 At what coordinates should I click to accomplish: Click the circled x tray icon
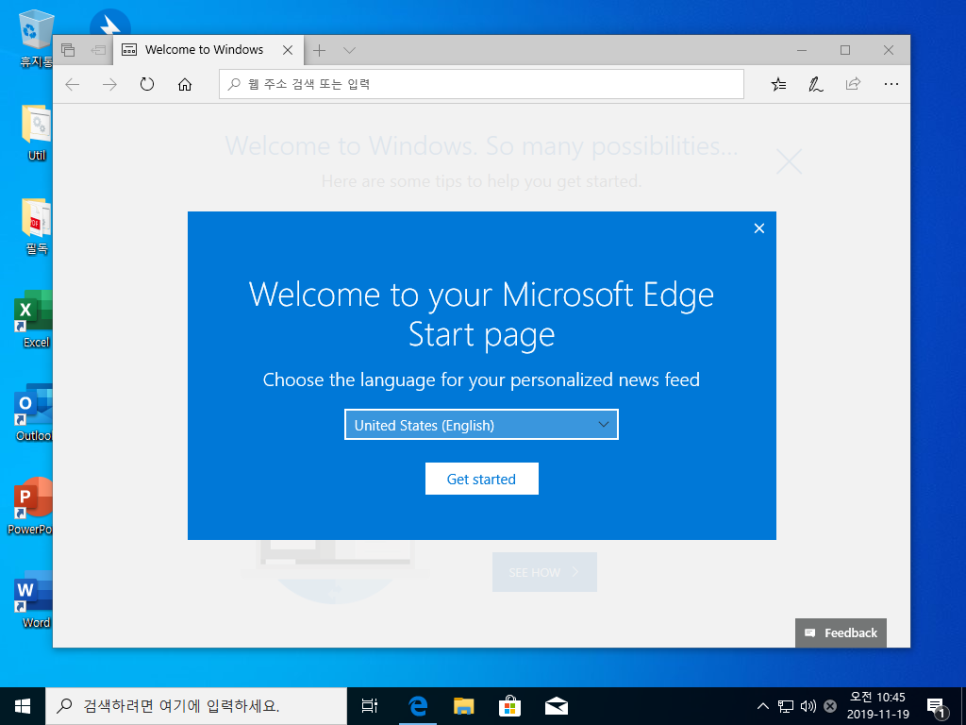(830, 707)
